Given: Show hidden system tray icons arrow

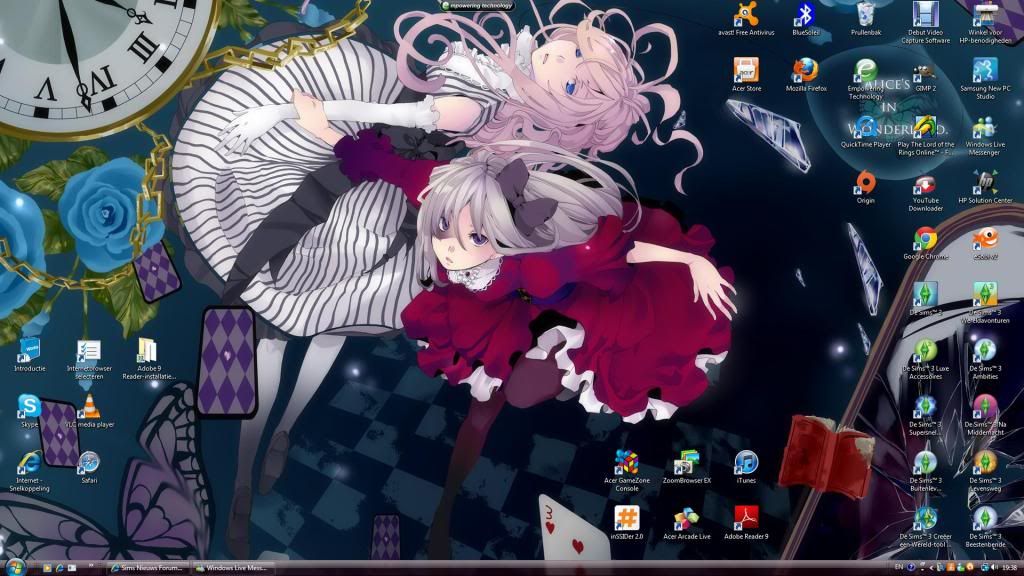Looking at the screenshot, I should 932,568.
